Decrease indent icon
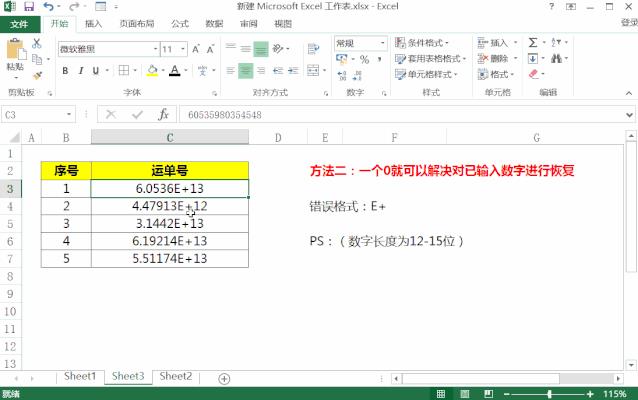 point(278,71)
